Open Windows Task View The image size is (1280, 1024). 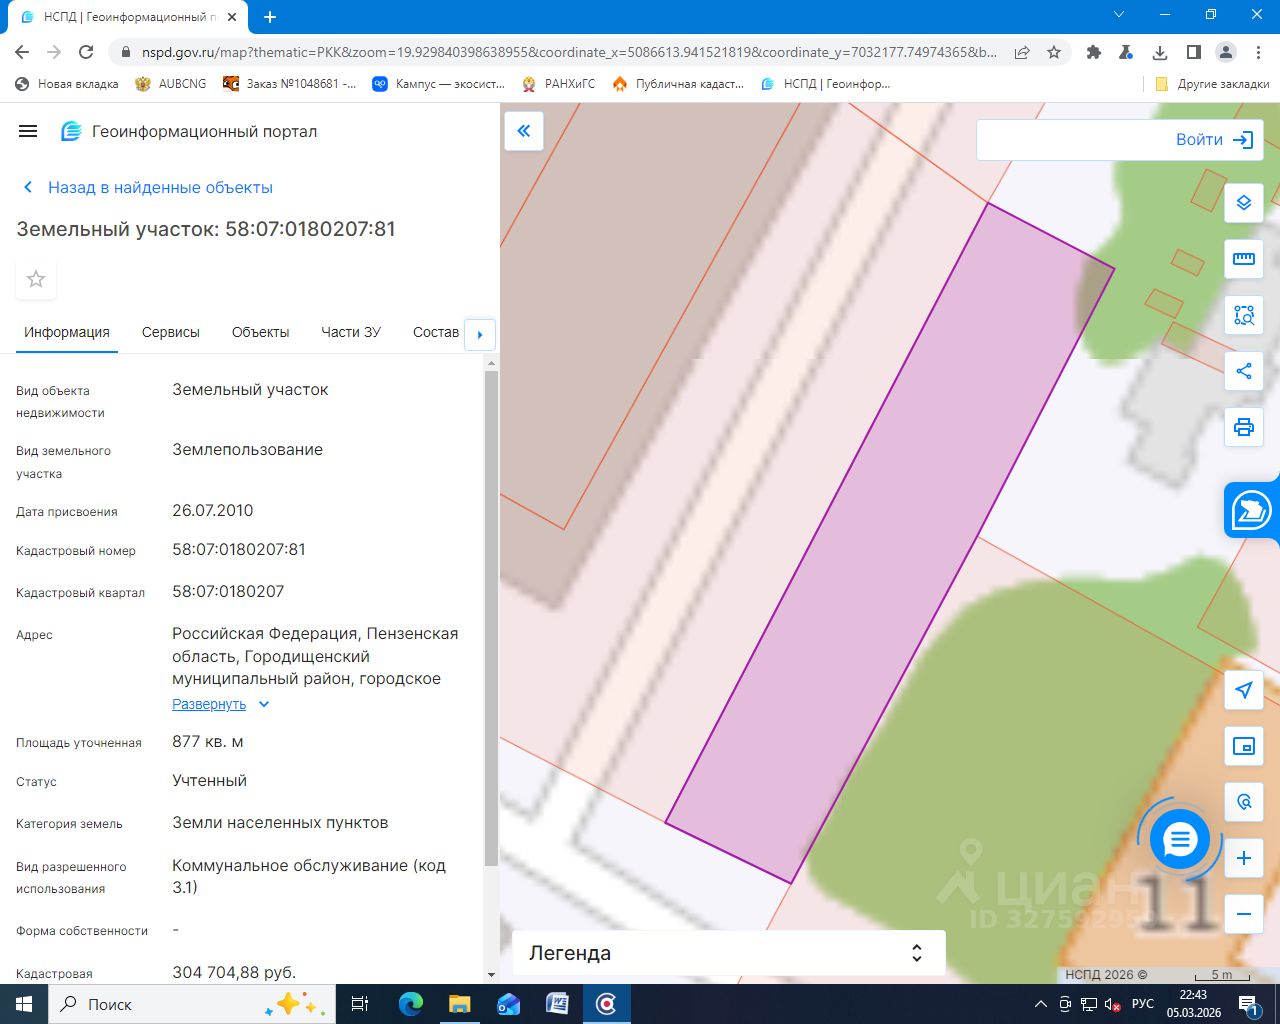coord(360,1004)
